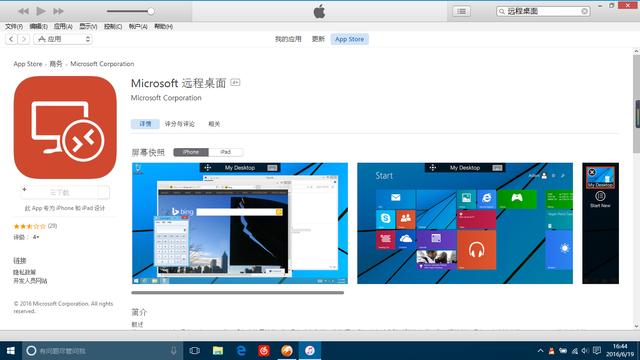Select iPad screenshots toggle
The image size is (640, 360).
226,152
